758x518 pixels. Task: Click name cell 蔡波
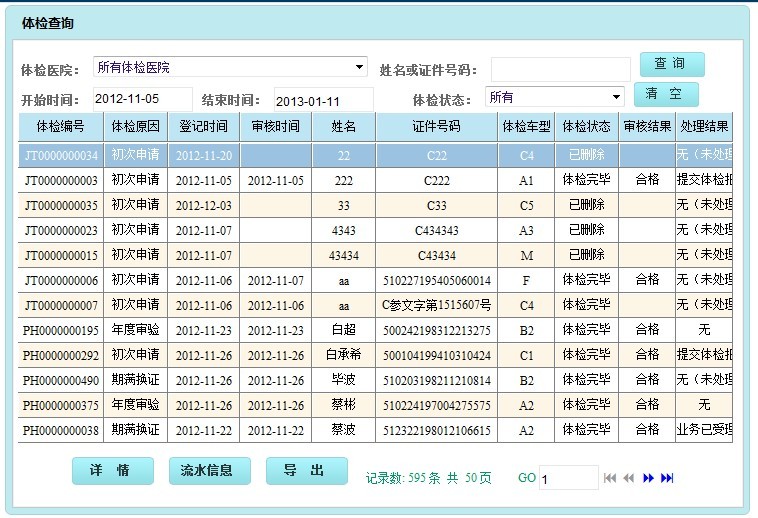344,430
